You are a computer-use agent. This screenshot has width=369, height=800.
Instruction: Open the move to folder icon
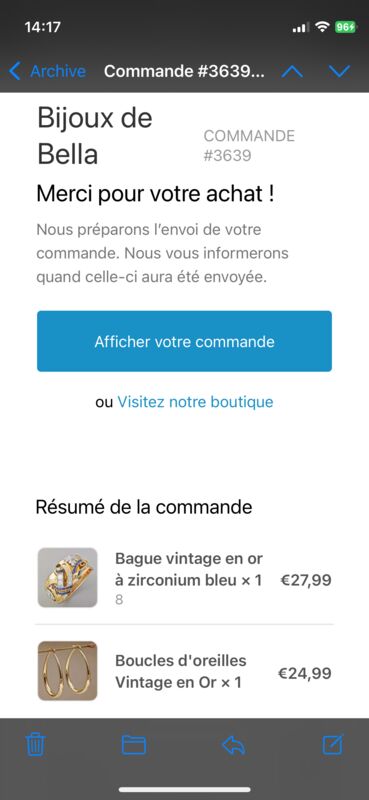(134, 745)
